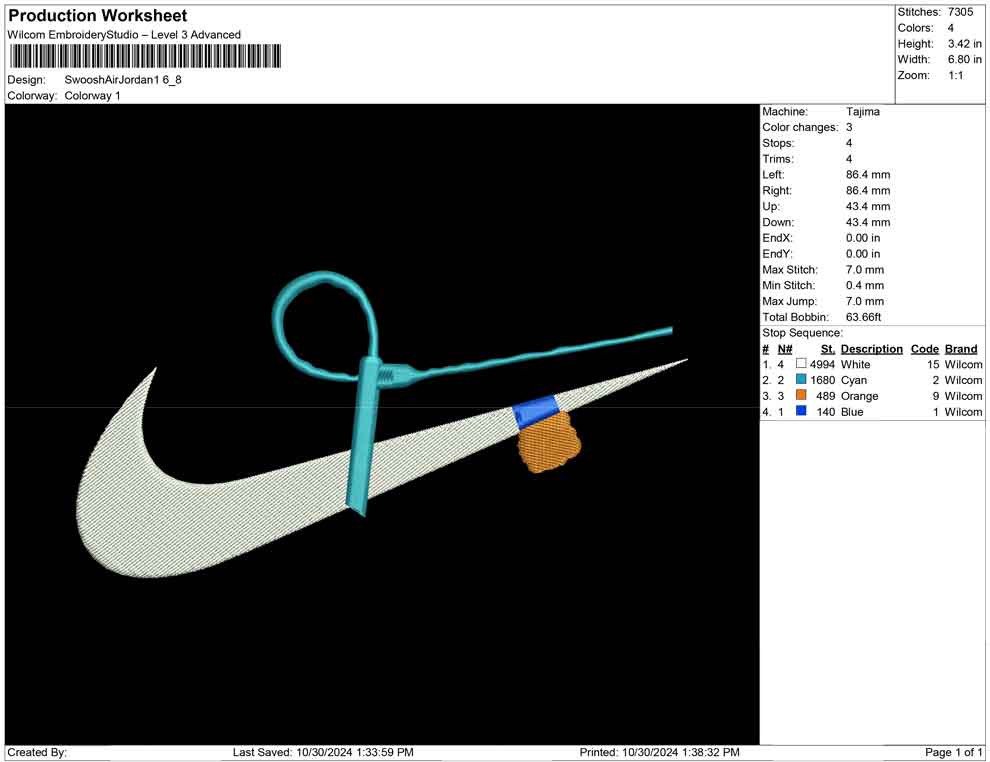Screen dimensions: 990x762
Task: Click the orange color swatch in stop sequence
Action: pyautogui.click(x=801, y=396)
